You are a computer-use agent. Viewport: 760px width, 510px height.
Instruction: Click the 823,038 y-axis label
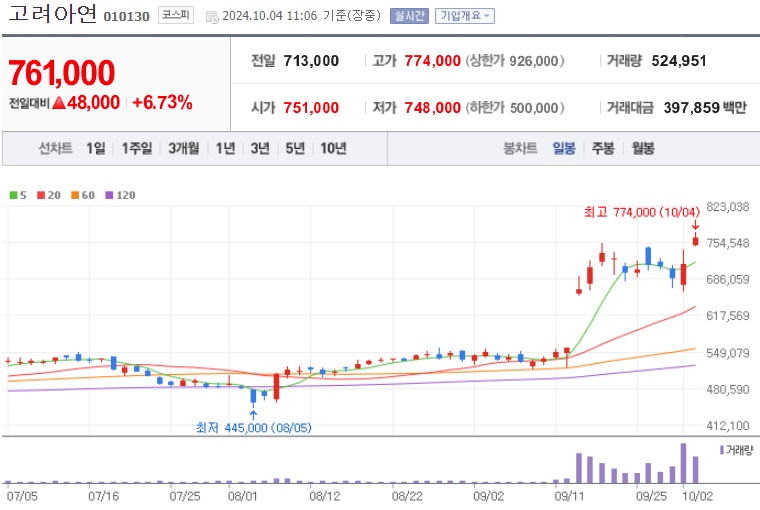click(728, 207)
